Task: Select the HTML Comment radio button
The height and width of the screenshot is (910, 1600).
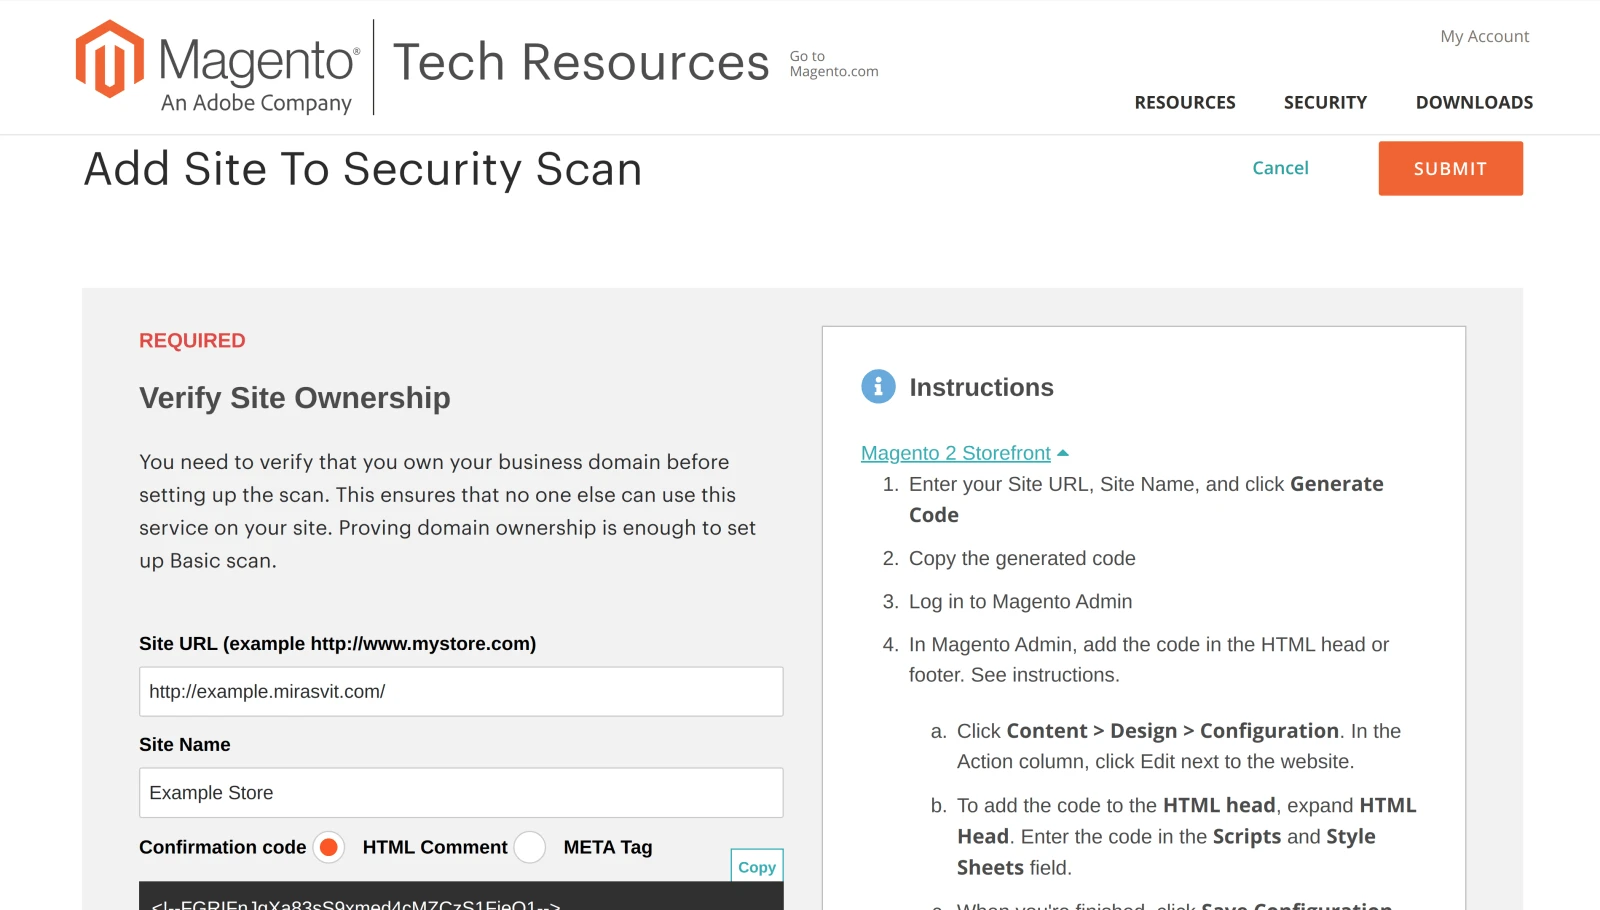Action: [328, 847]
